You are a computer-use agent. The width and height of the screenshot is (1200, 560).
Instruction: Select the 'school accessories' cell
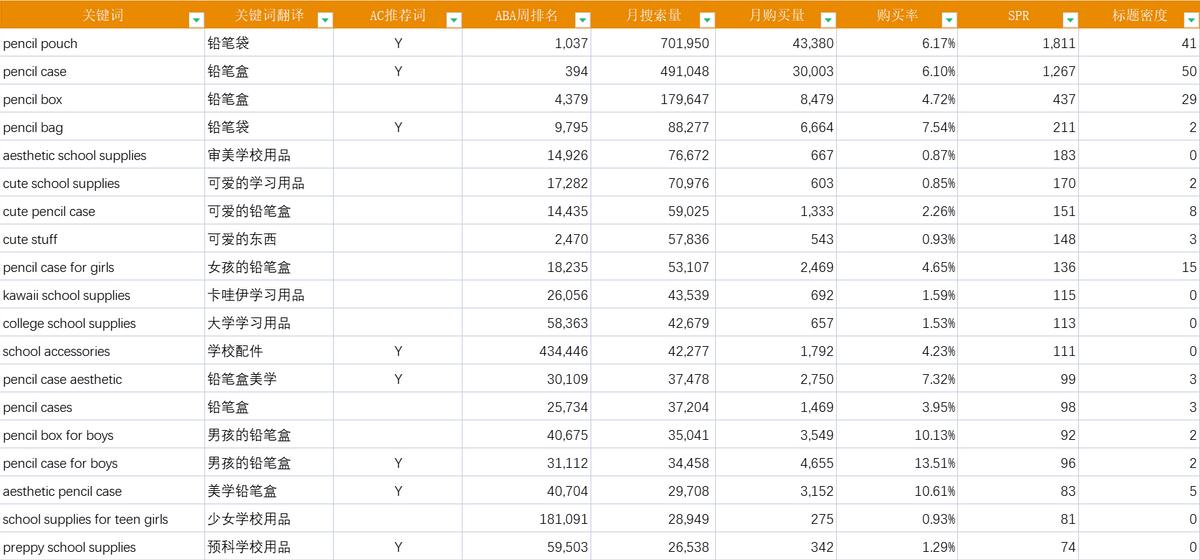pyautogui.click(x=102, y=351)
